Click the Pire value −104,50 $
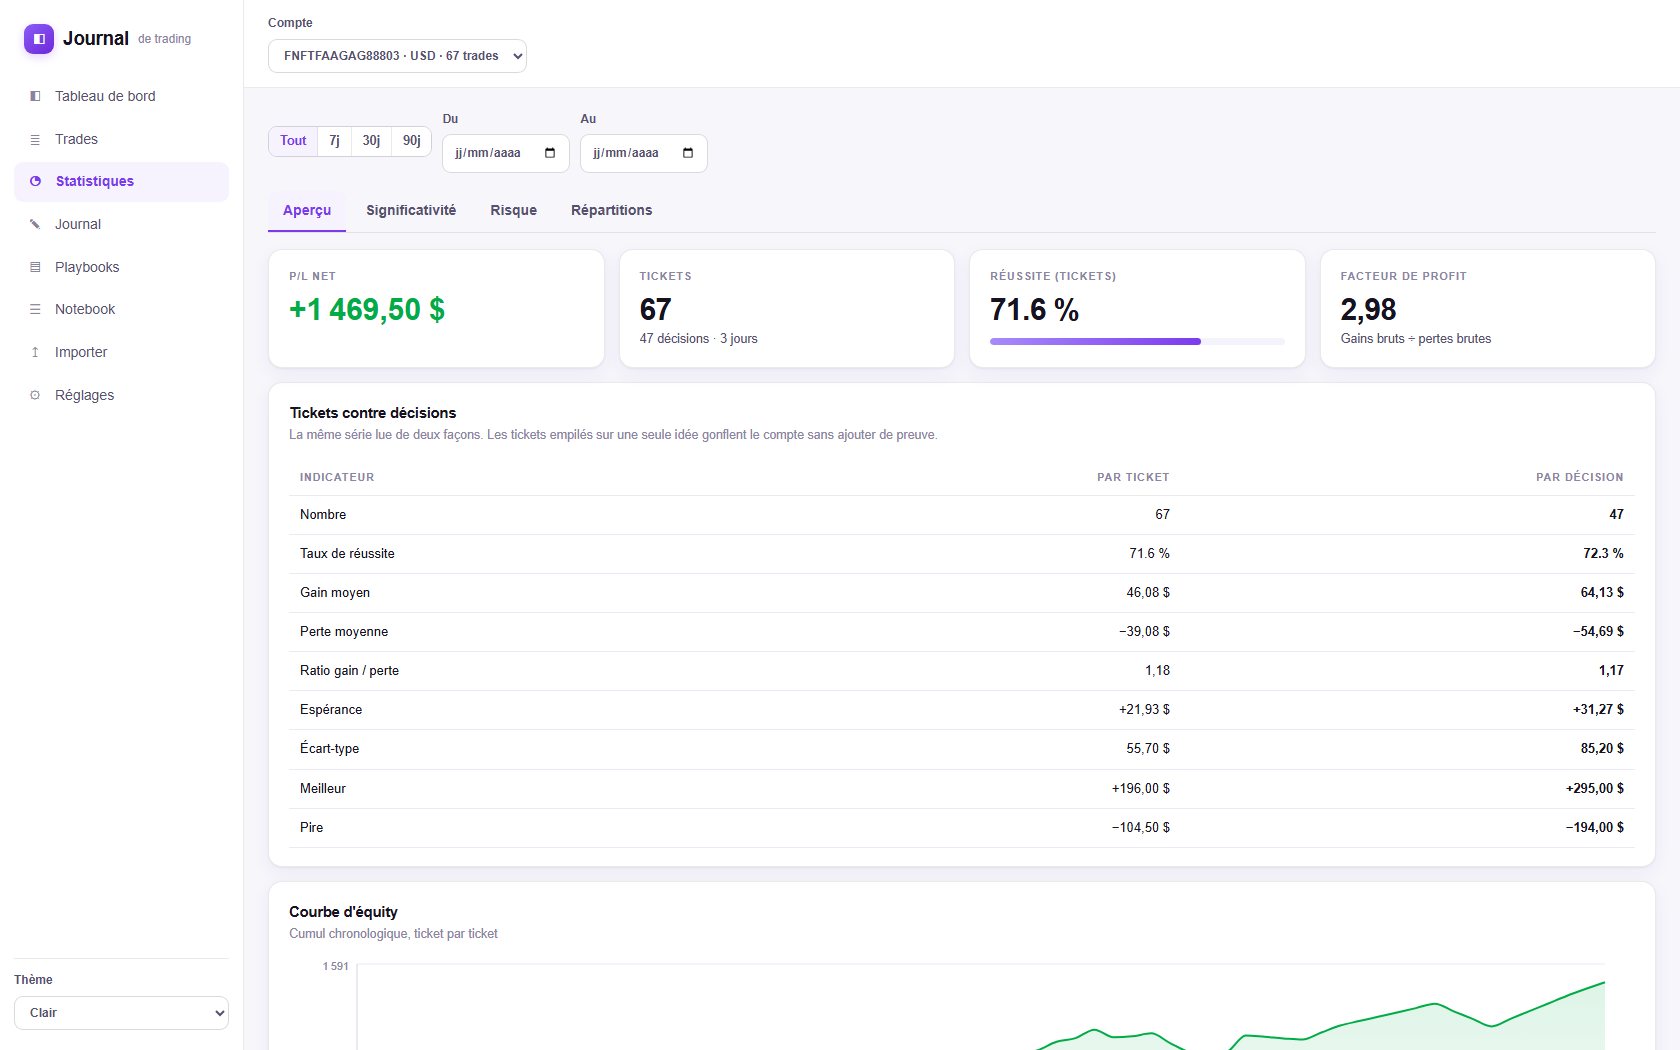 click(x=1141, y=828)
